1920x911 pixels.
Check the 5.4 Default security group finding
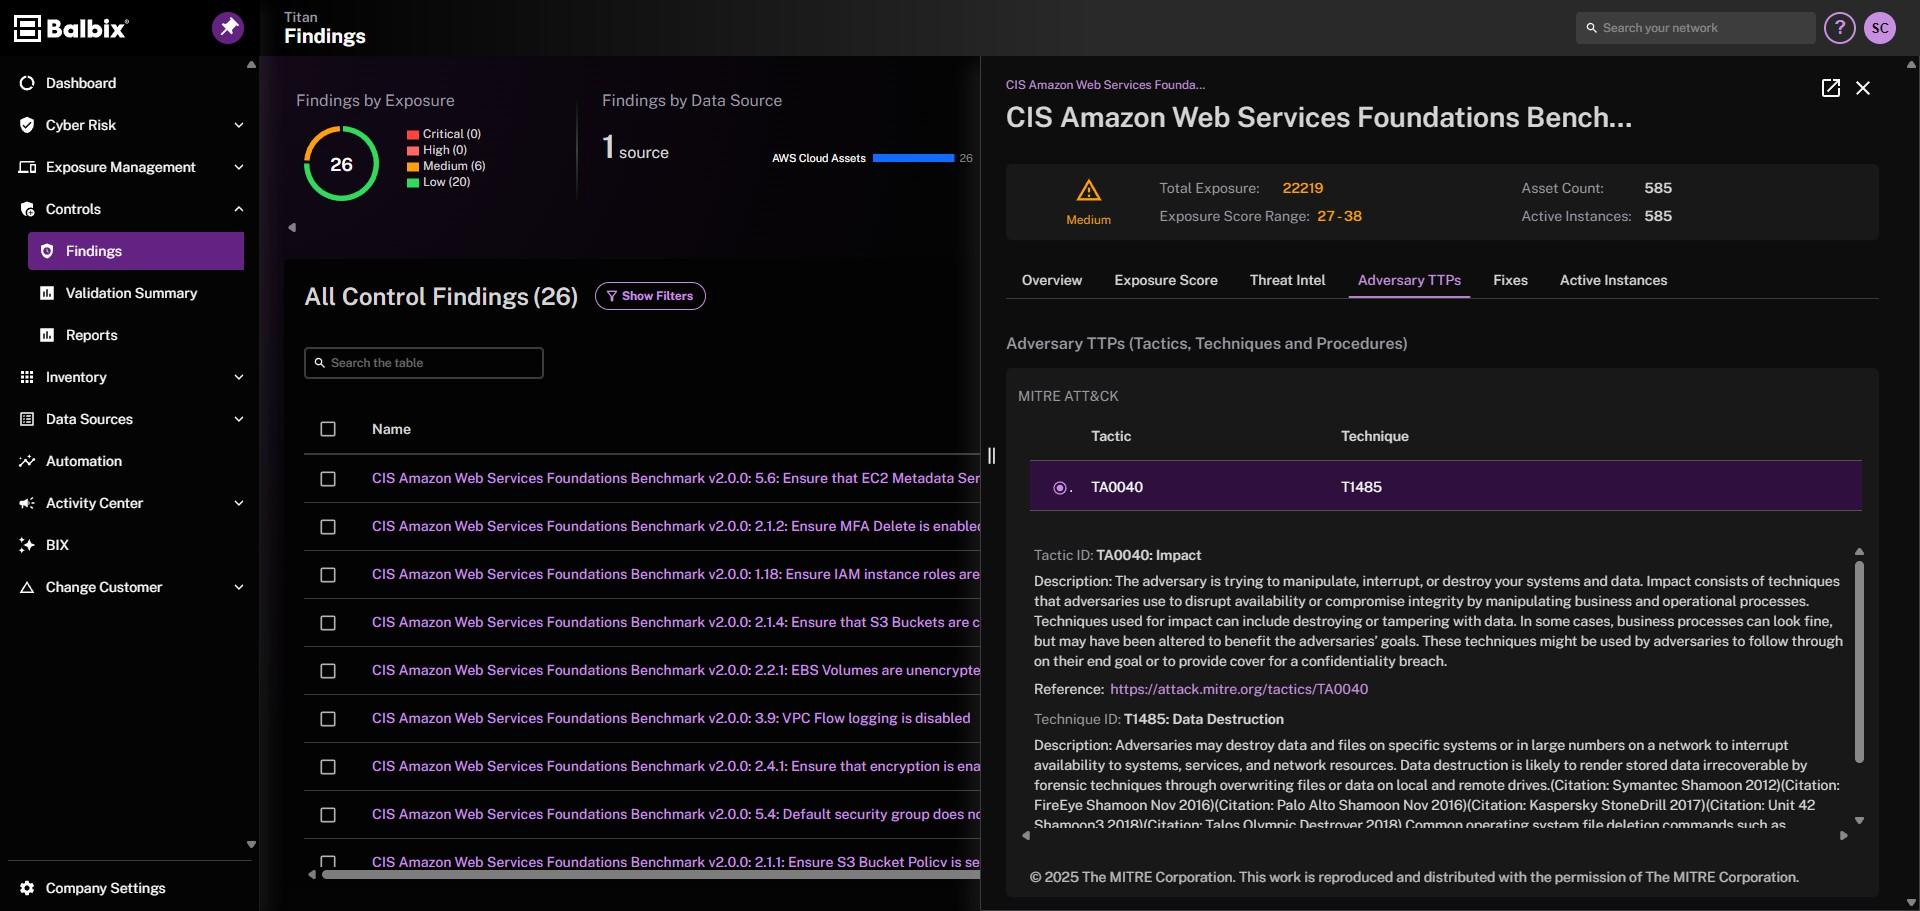pyautogui.click(x=328, y=815)
